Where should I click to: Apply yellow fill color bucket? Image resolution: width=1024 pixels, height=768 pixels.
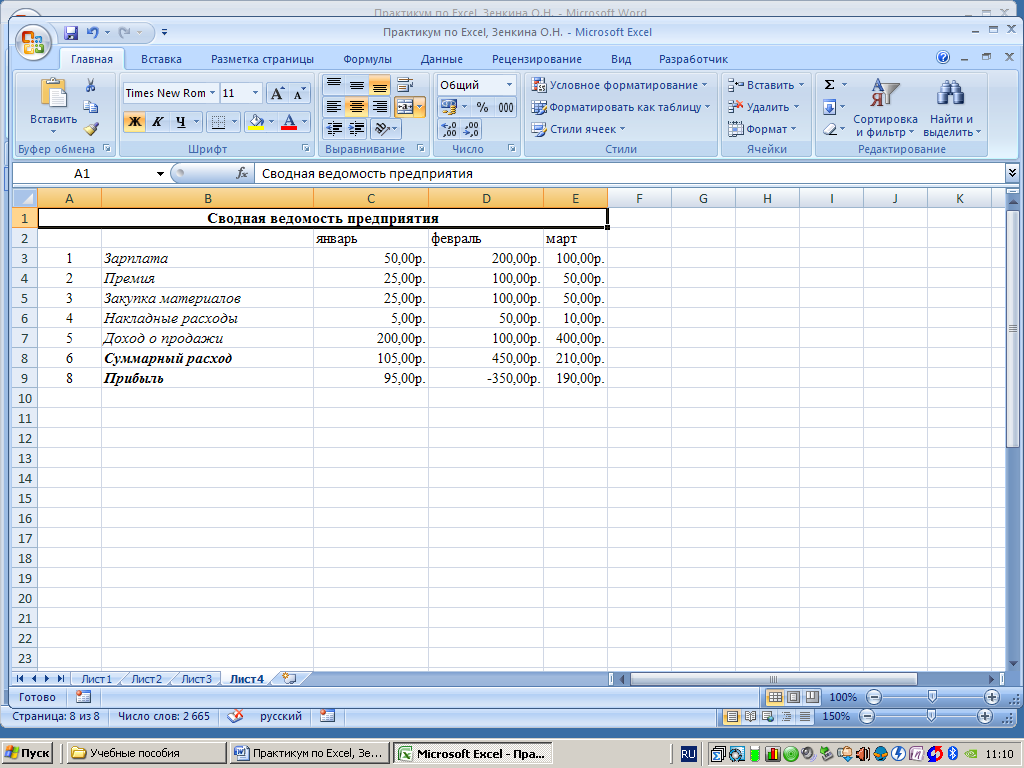(x=257, y=122)
